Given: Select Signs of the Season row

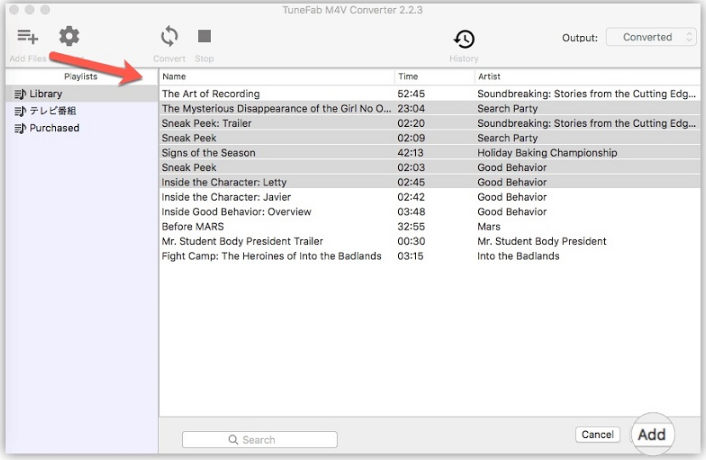Looking at the screenshot, I should pos(430,153).
